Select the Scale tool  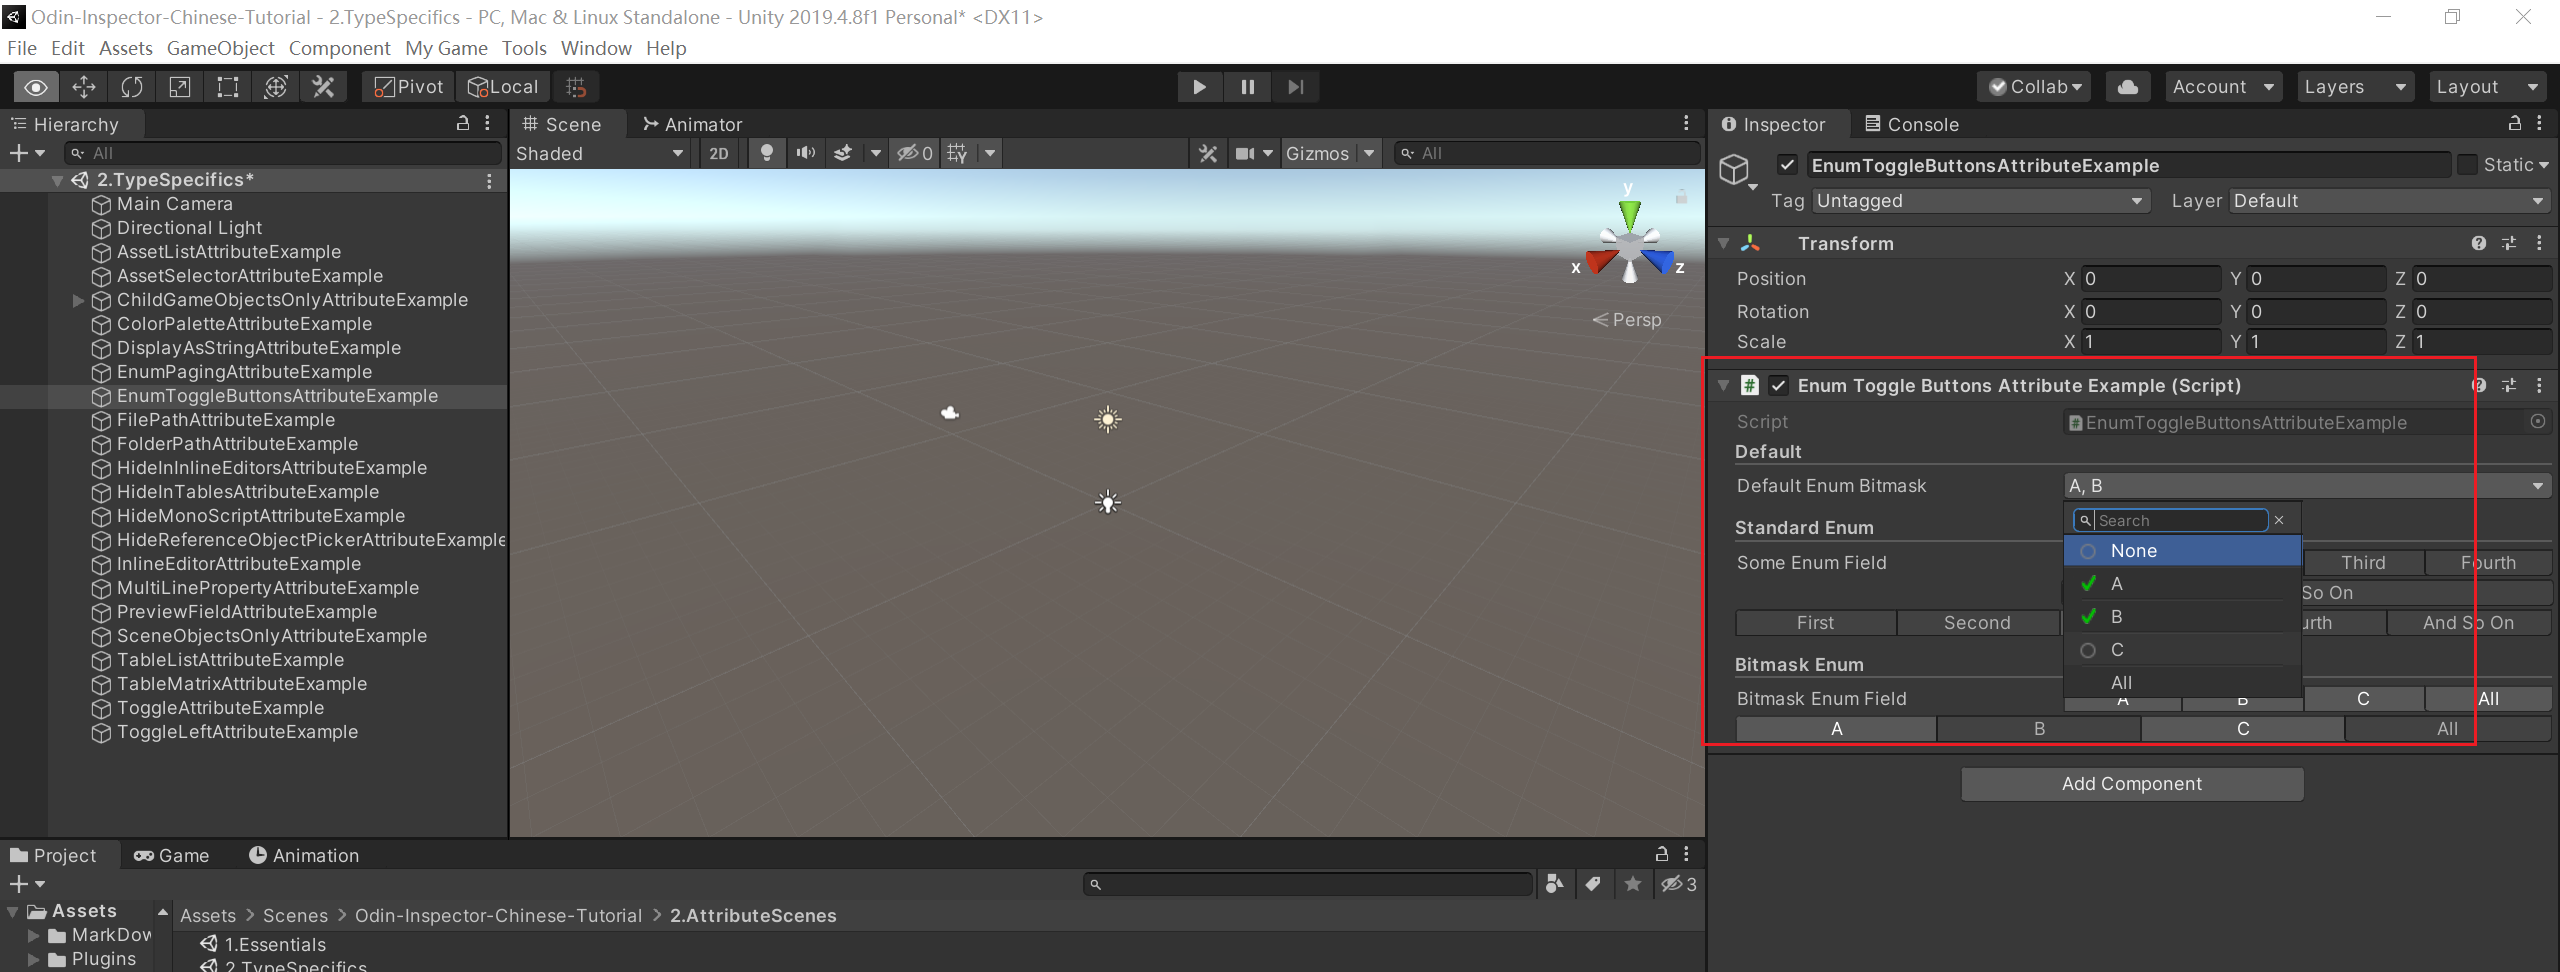point(180,87)
